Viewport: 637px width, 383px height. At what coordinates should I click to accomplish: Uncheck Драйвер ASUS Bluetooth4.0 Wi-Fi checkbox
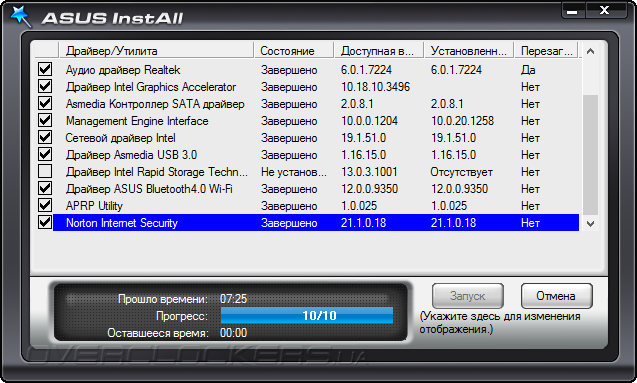pyautogui.click(x=45, y=188)
